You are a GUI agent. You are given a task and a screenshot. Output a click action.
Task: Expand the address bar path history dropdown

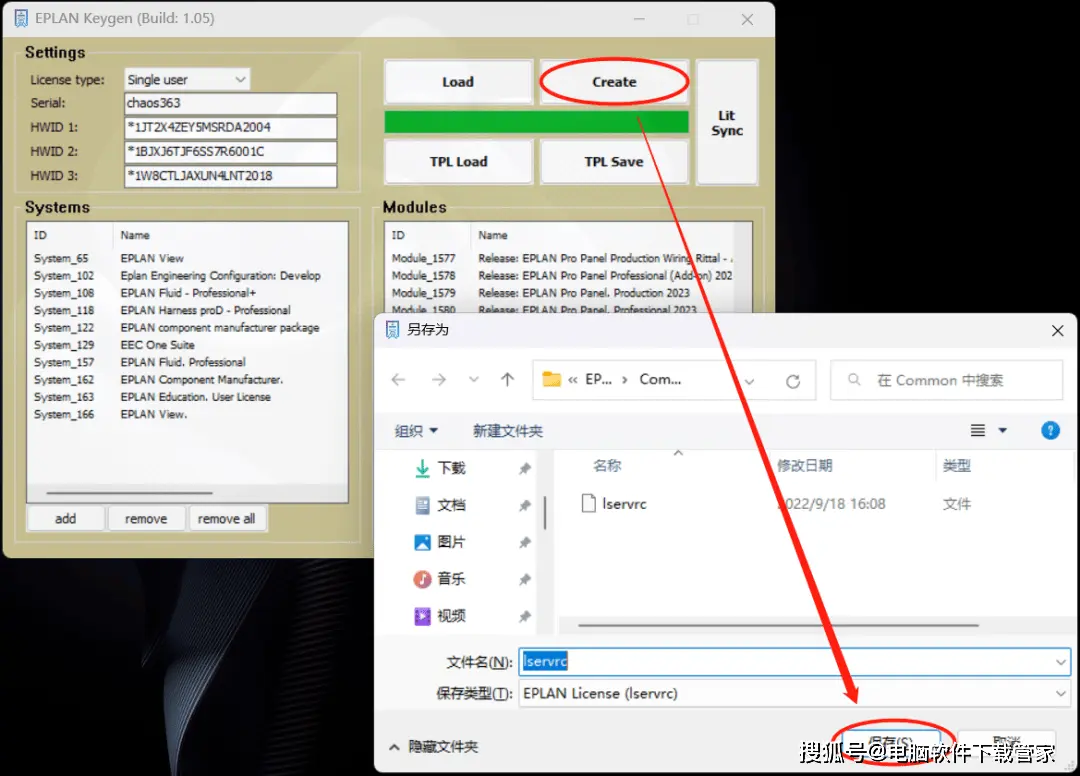pyautogui.click(x=749, y=381)
